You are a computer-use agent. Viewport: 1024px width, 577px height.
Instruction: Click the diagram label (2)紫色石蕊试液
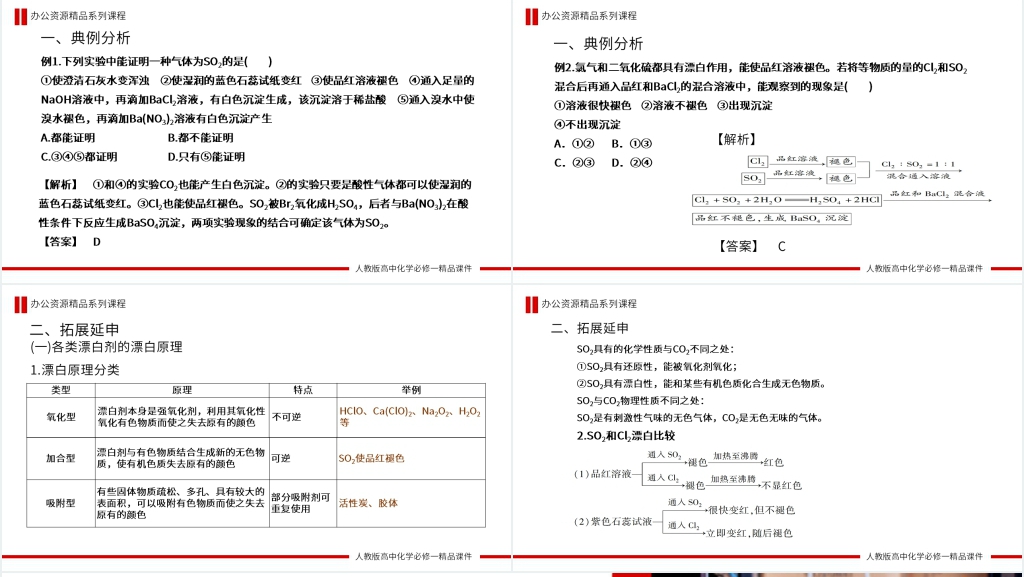[x=613, y=522]
